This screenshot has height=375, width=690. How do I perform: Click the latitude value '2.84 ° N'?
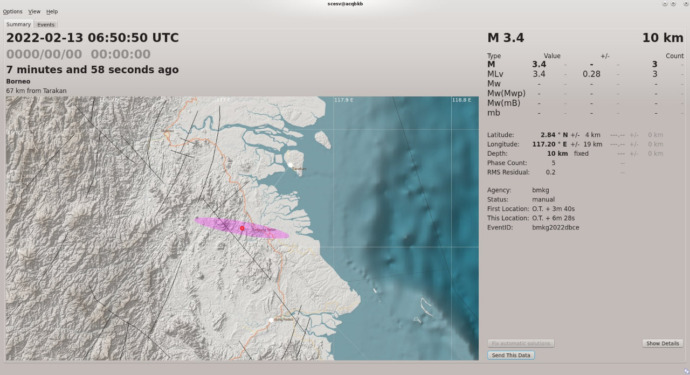pos(554,135)
